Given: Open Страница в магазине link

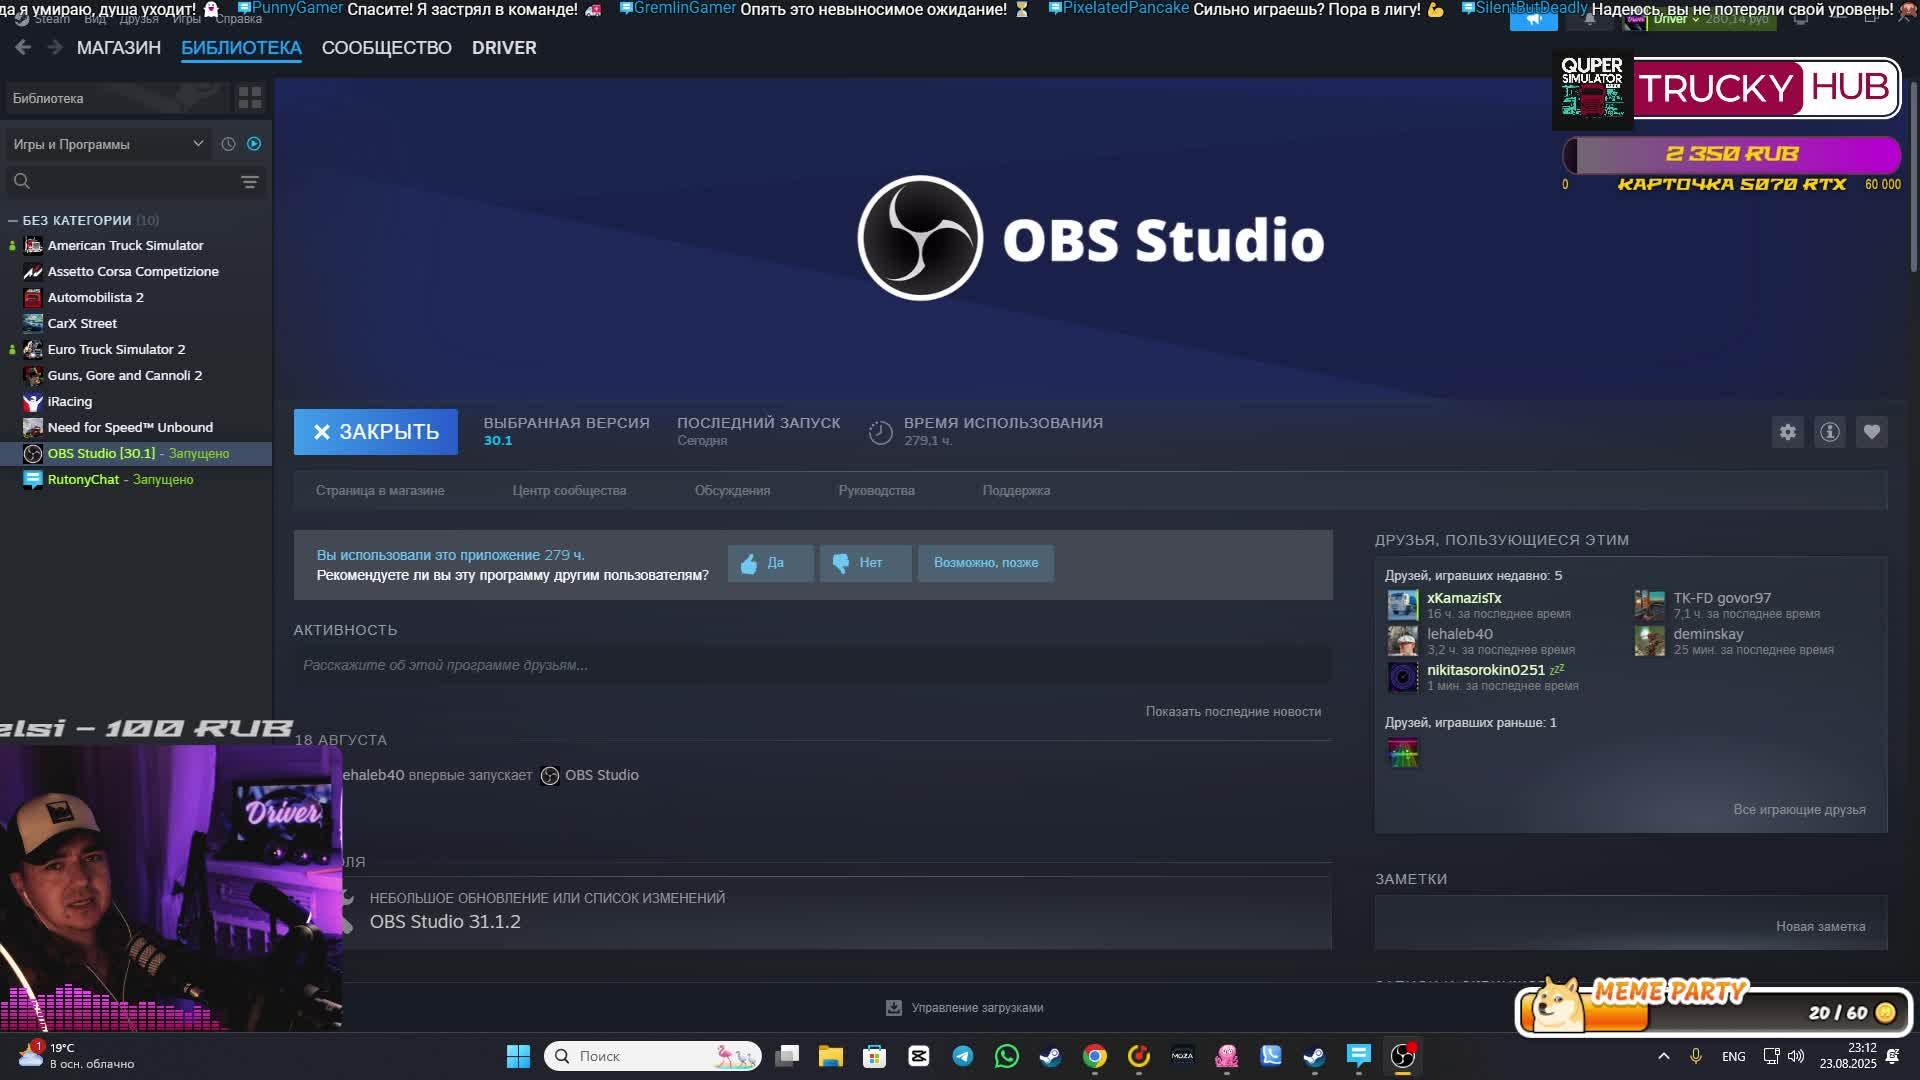Looking at the screenshot, I should click(380, 491).
